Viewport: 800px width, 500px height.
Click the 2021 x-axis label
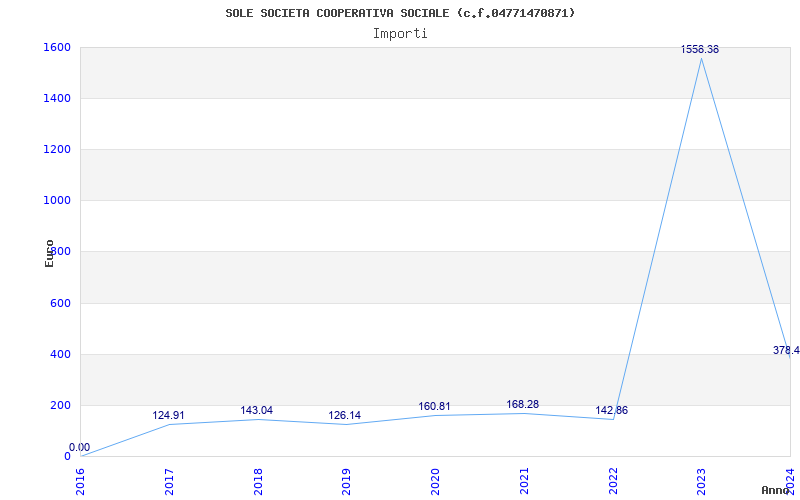pyautogui.click(x=524, y=482)
